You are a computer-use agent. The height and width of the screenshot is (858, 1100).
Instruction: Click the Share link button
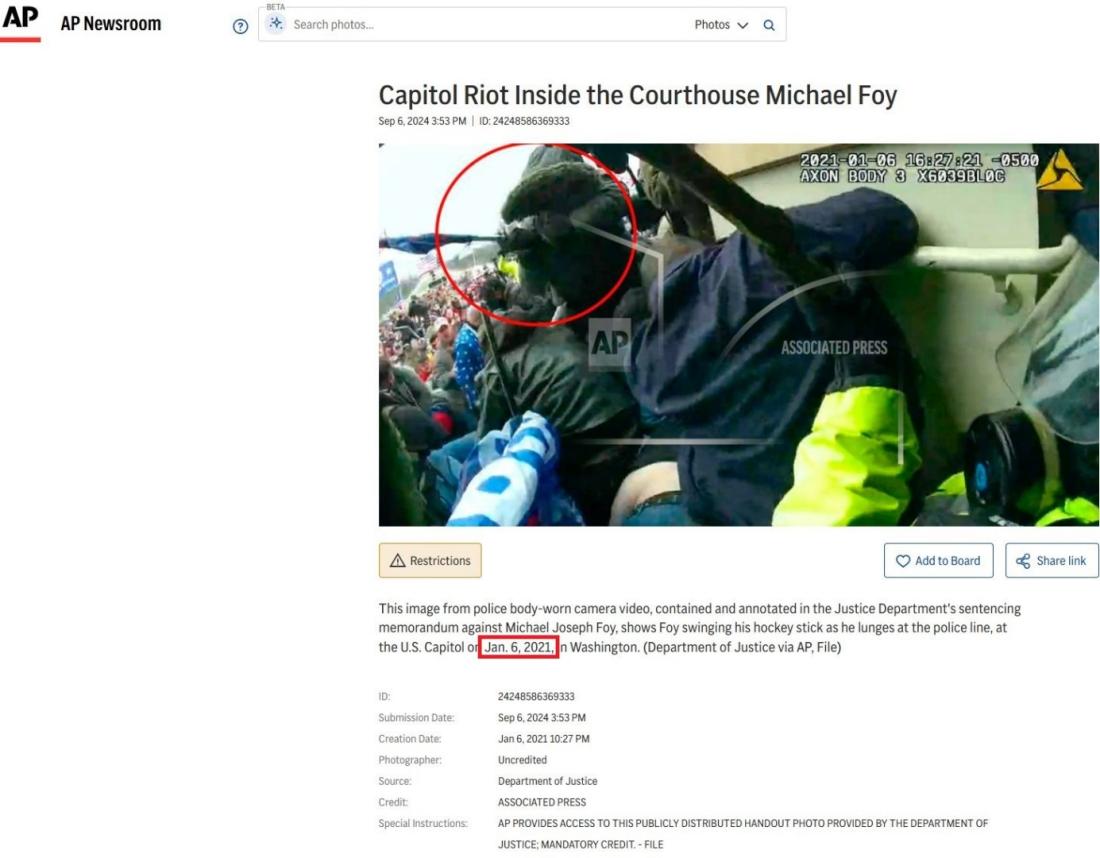[1052, 561]
